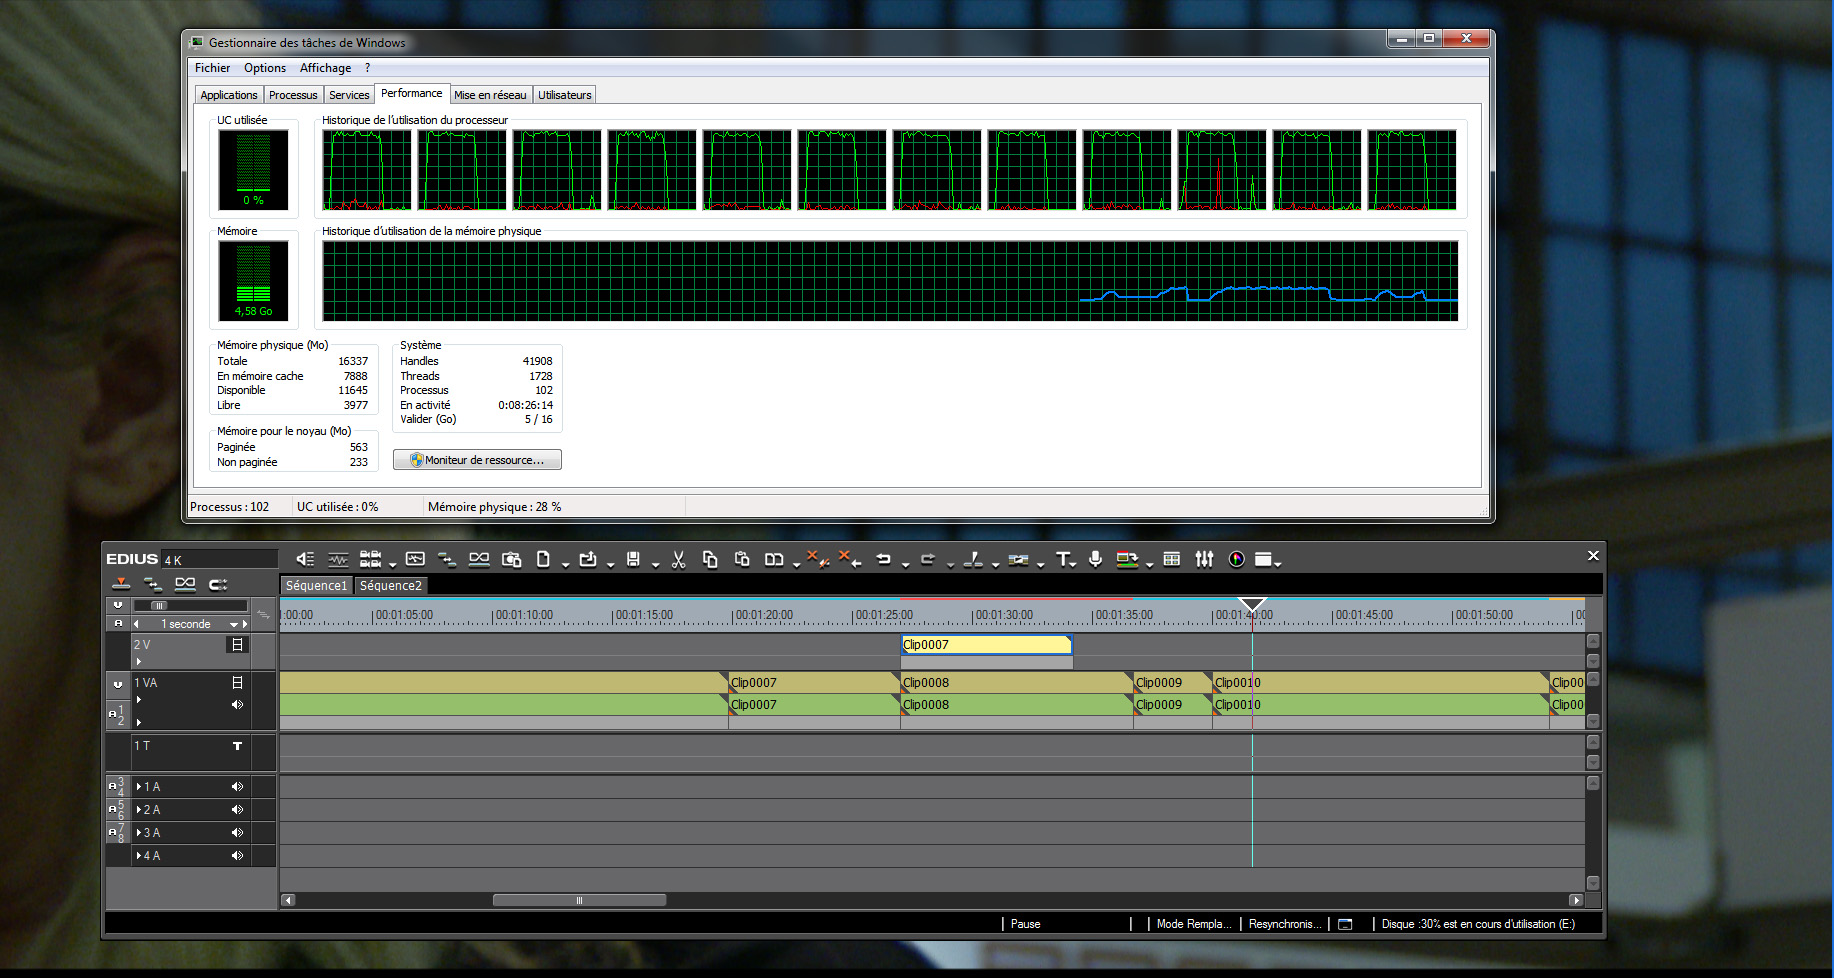Switch to the Processus tab
The image size is (1834, 978).
[293, 95]
